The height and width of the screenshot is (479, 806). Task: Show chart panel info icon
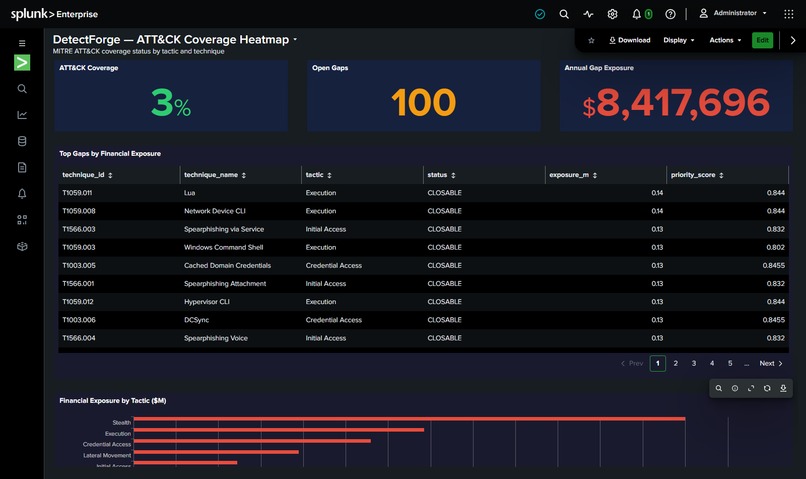735,389
